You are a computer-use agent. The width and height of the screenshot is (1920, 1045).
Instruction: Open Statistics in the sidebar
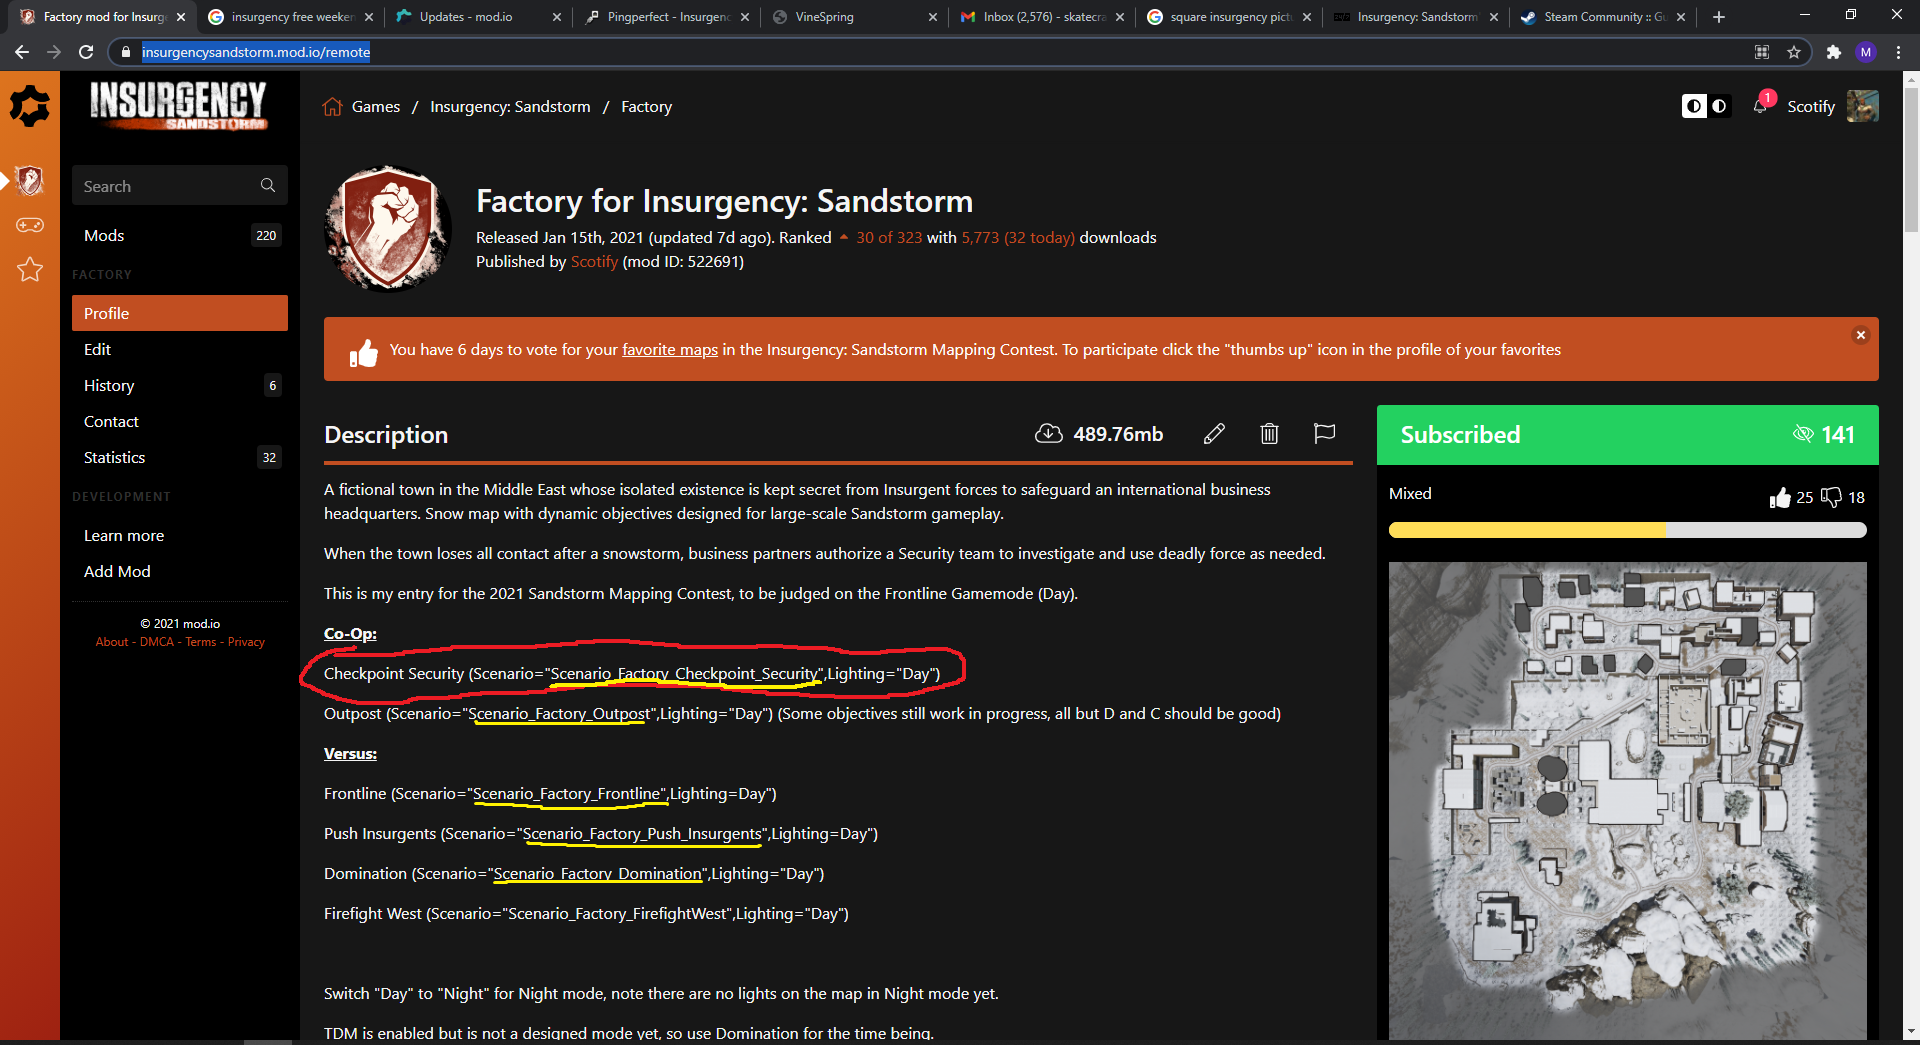tap(180, 458)
